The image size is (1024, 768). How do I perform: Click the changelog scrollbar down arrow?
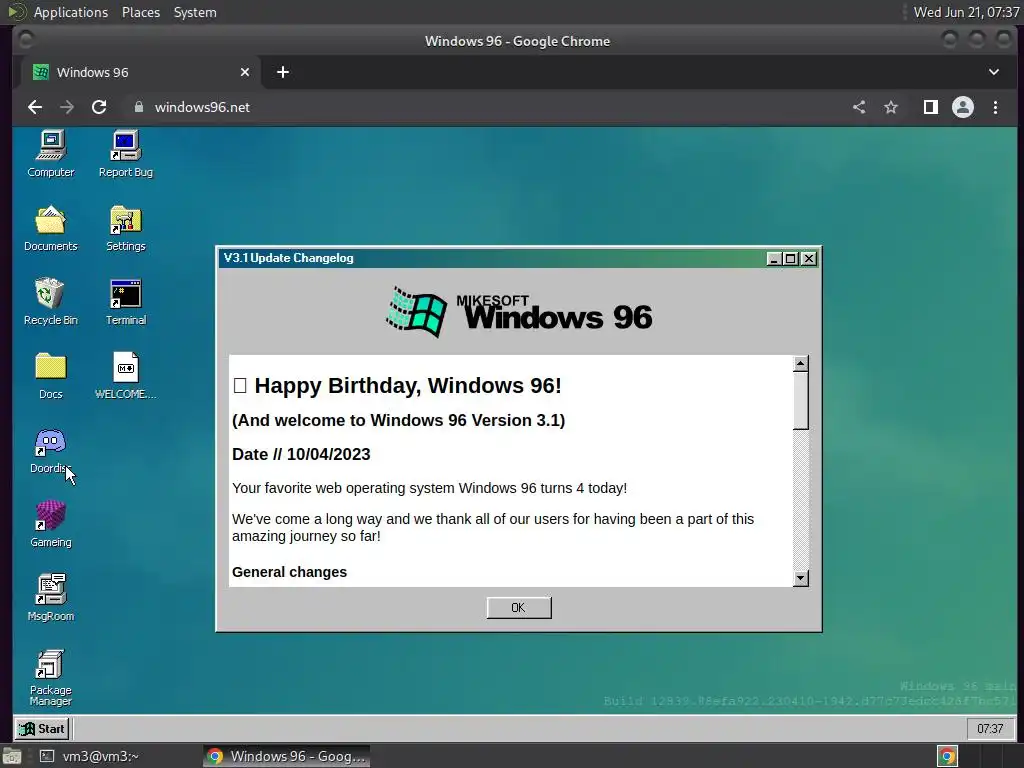(x=801, y=578)
